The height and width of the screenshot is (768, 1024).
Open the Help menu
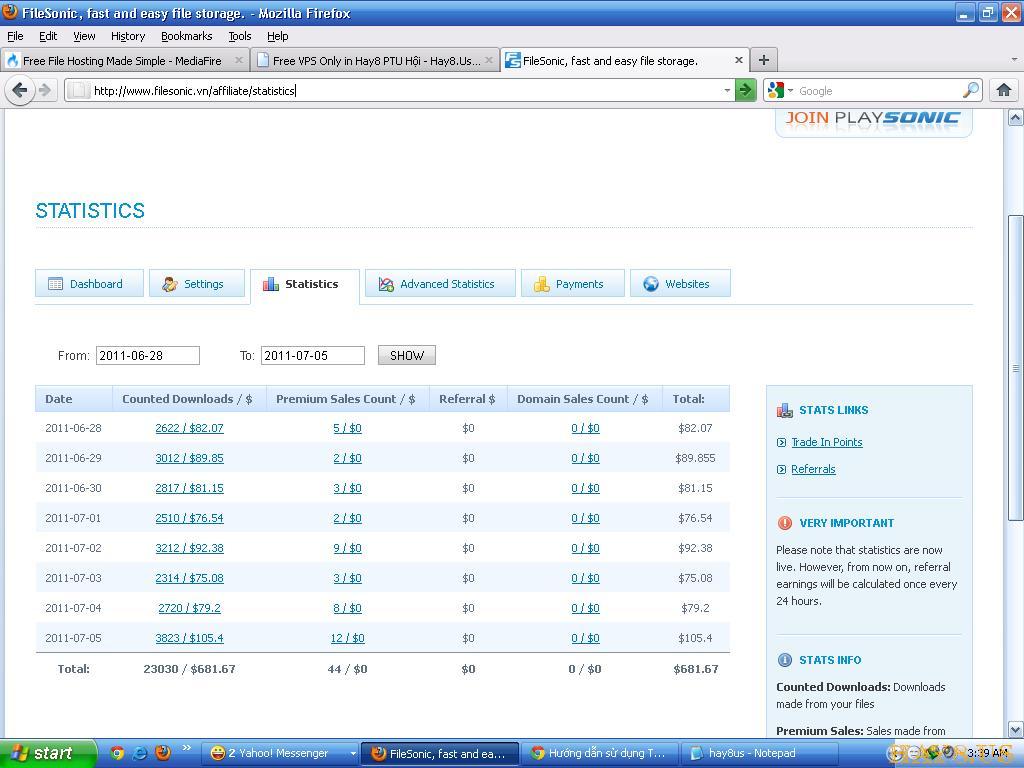pos(278,36)
